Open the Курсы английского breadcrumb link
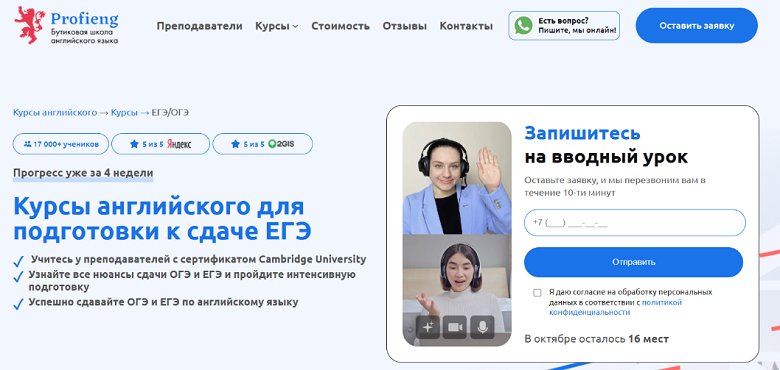Viewport: 780px width, 370px height. point(55,112)
